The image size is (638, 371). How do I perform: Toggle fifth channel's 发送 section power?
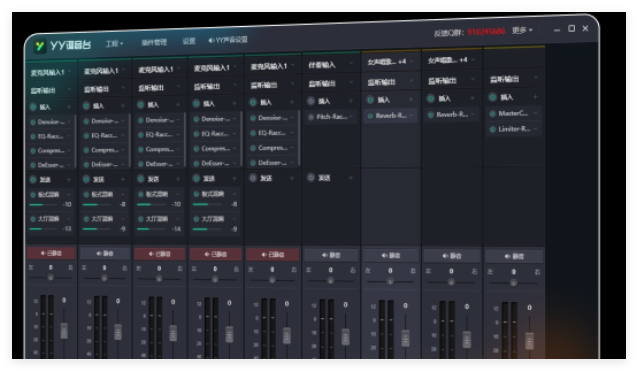pyautogui.click(x=253, y=178)
